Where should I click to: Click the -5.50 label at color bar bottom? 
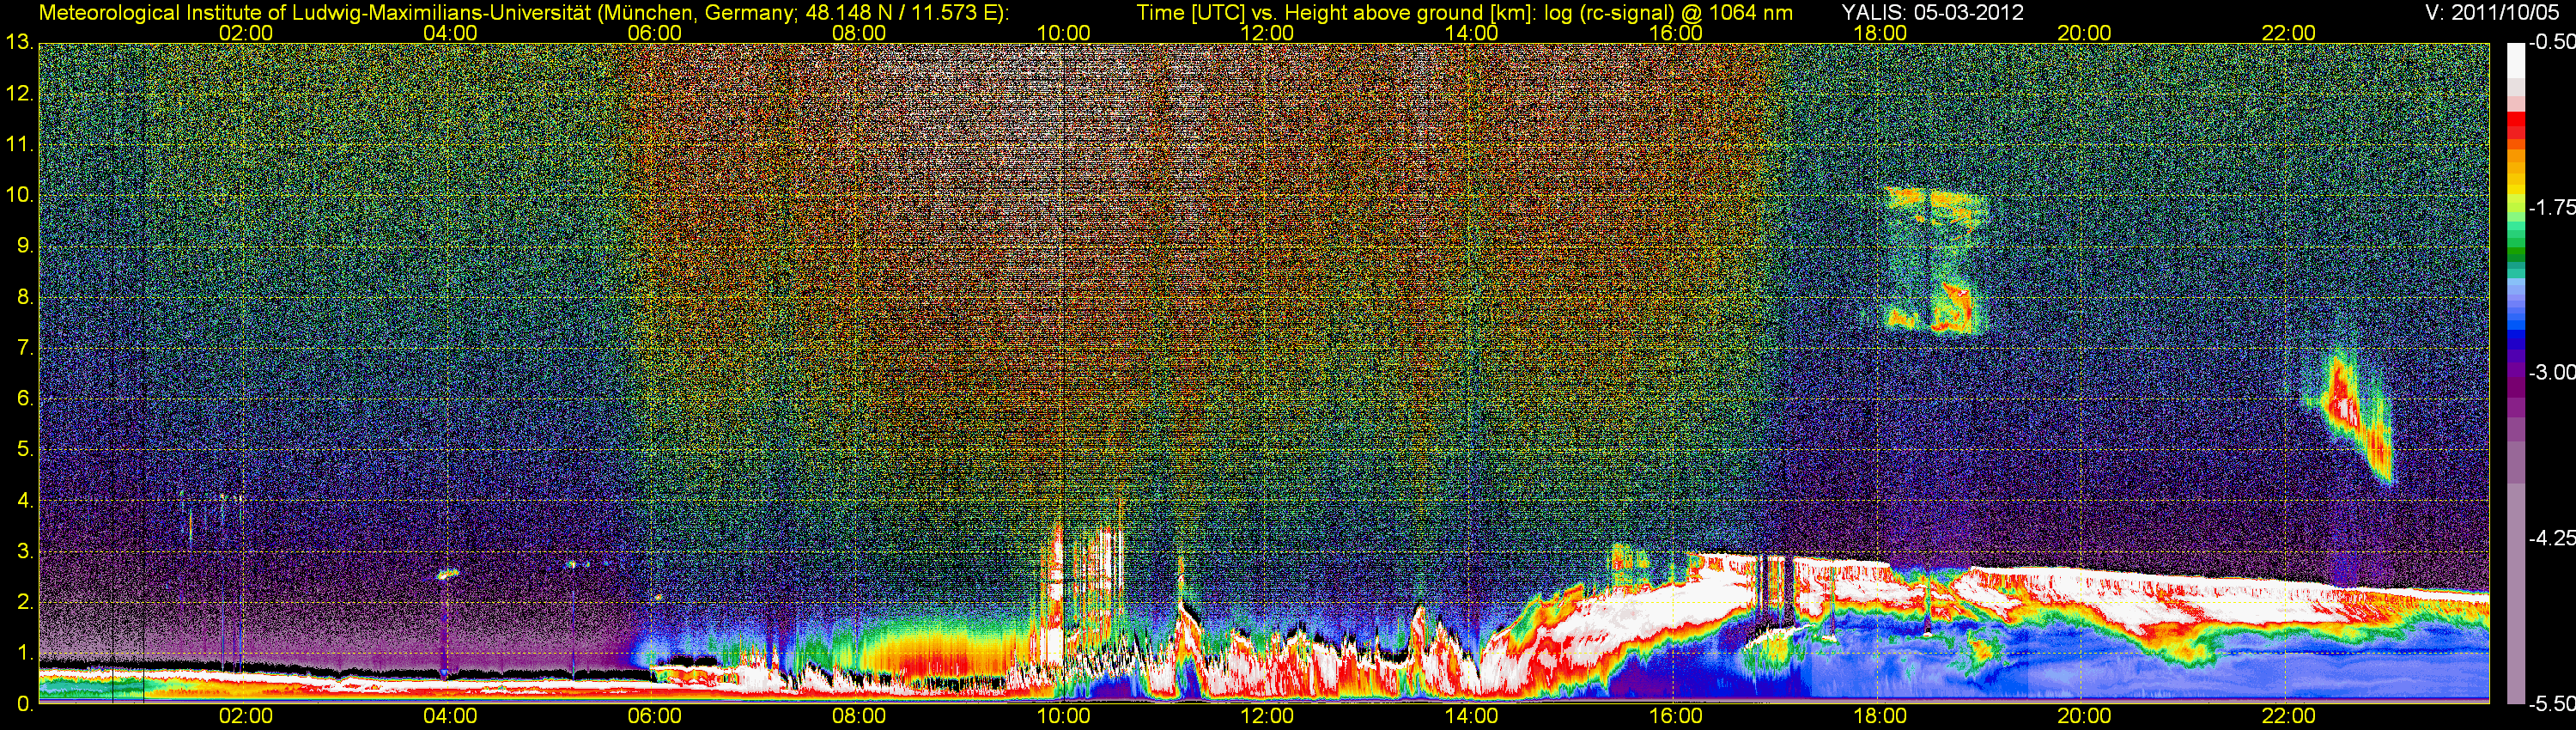coord(2551,704)
